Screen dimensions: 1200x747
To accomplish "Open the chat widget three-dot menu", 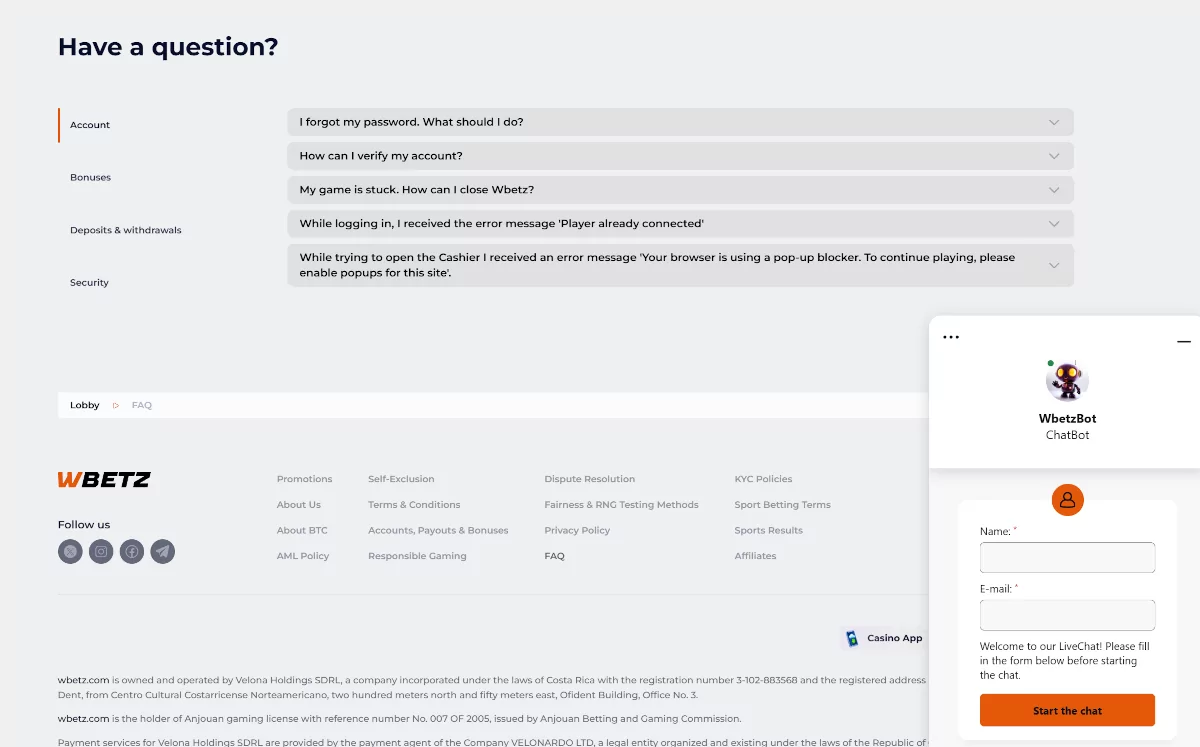I will (951, 337).
